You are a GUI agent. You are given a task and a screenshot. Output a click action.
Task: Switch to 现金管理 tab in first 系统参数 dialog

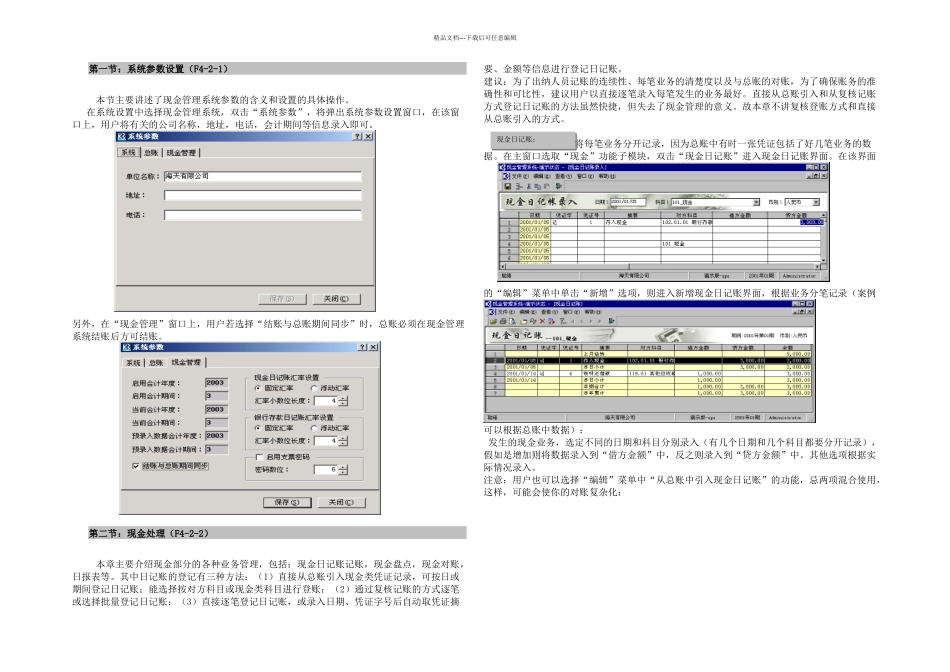tap(181, 153)
